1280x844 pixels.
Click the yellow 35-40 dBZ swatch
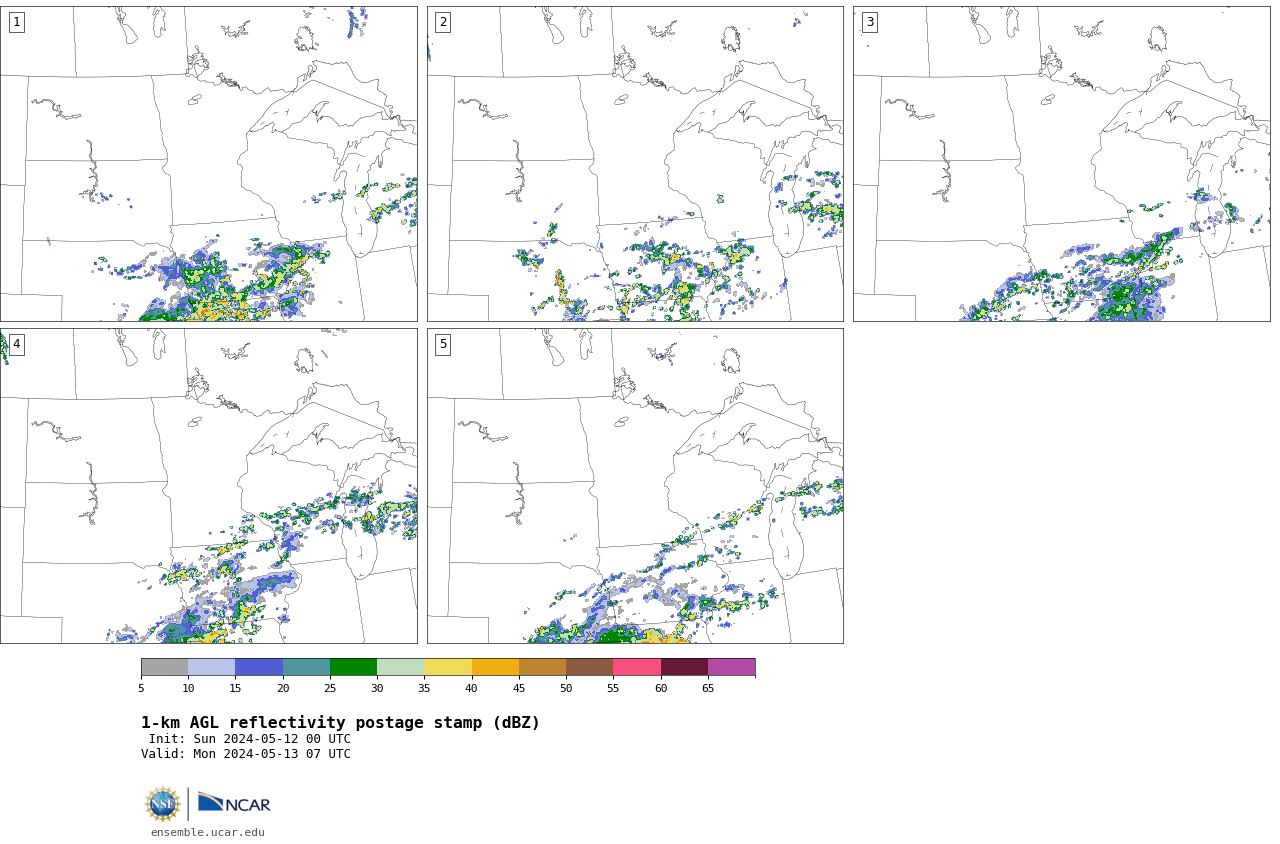click(x=448, y=667)
